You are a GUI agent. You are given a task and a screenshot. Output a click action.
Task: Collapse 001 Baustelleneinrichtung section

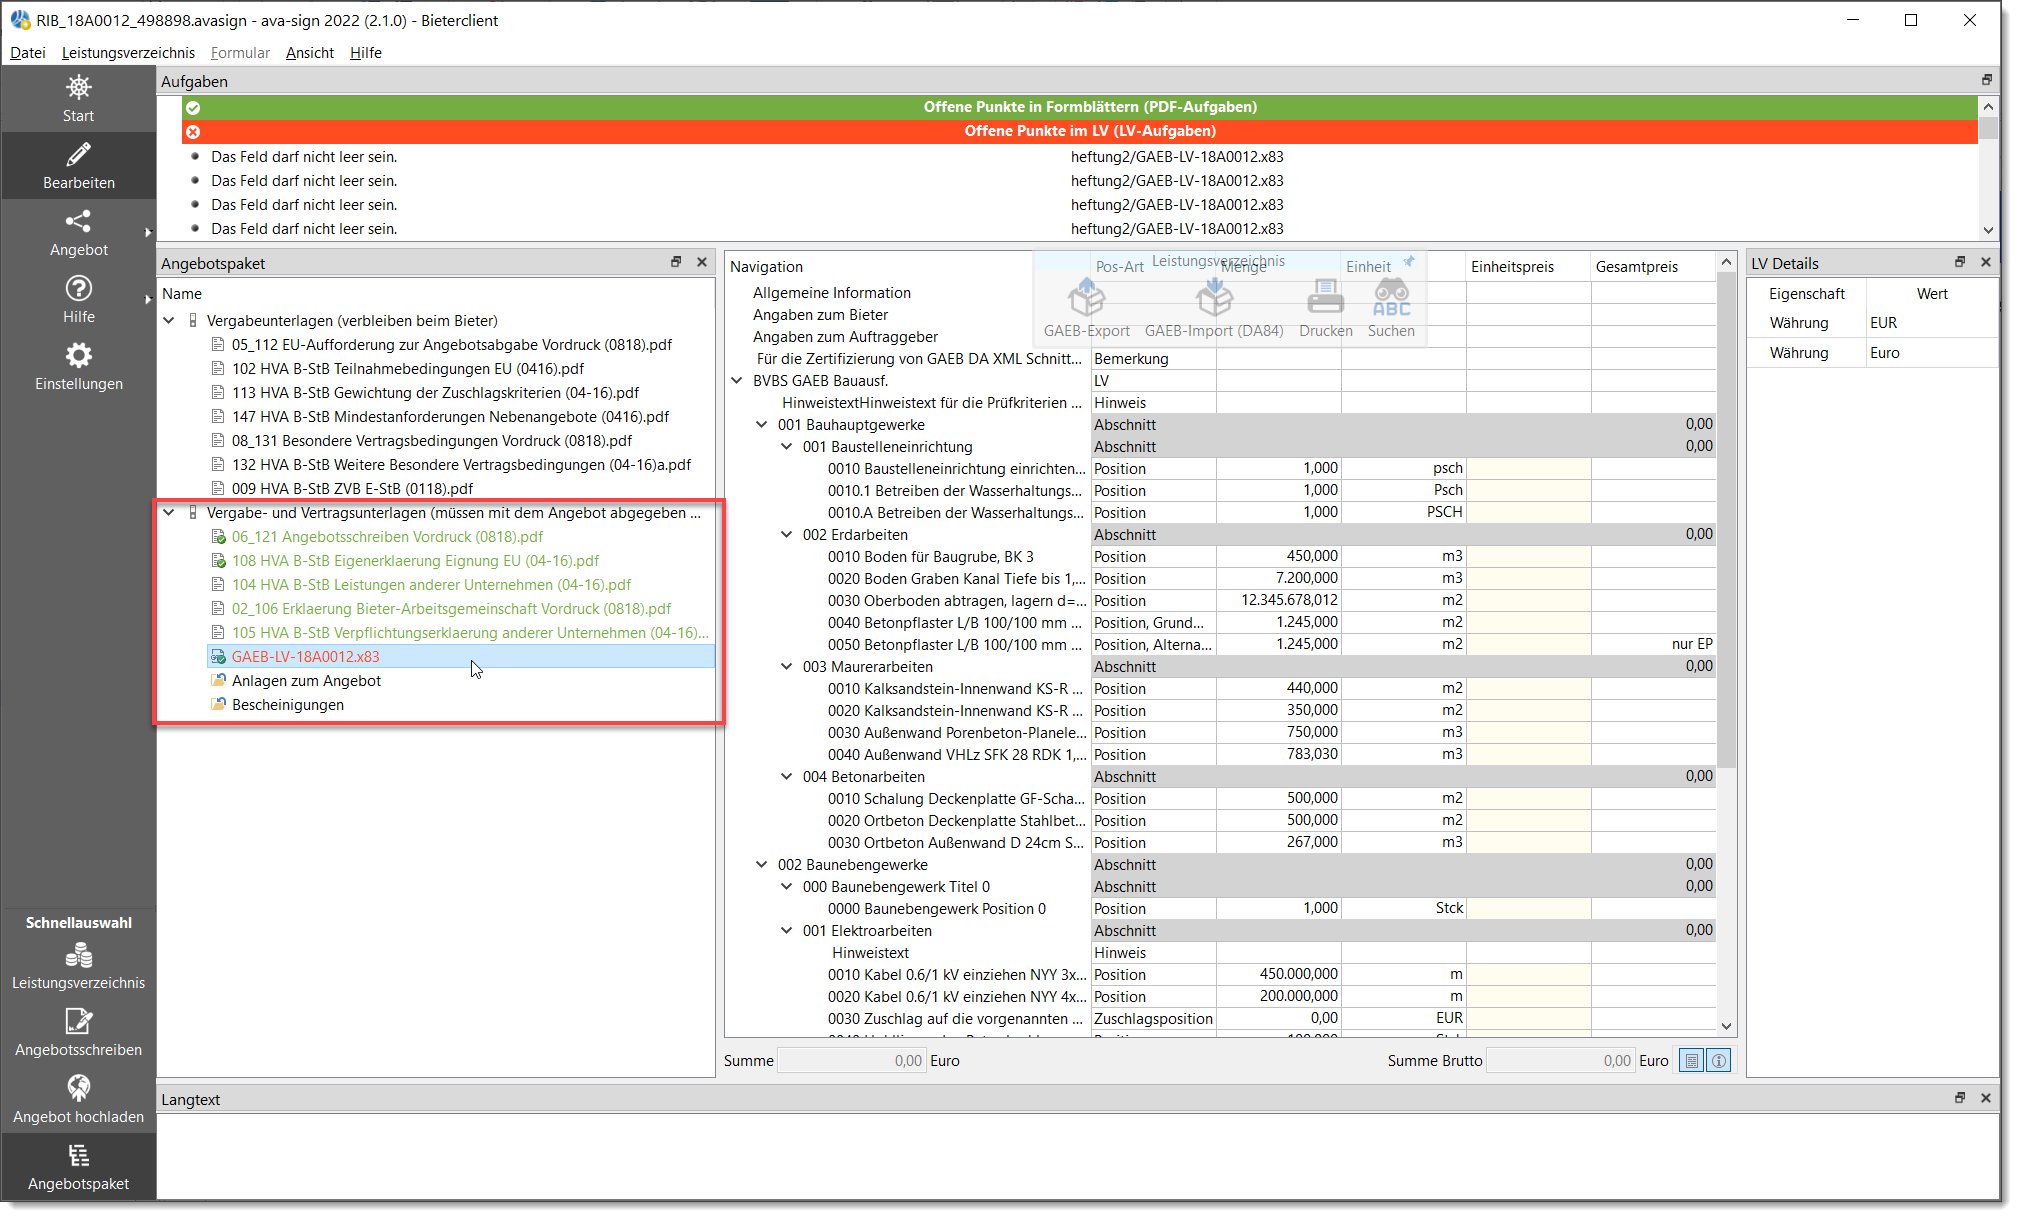[x=787, y=447]
